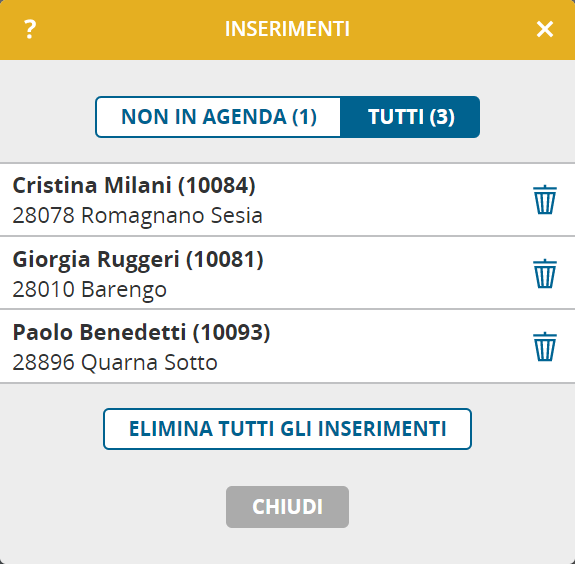Click customer number (10093)
The height and width of the screenshot is (564, 575).
click(231, 332)
